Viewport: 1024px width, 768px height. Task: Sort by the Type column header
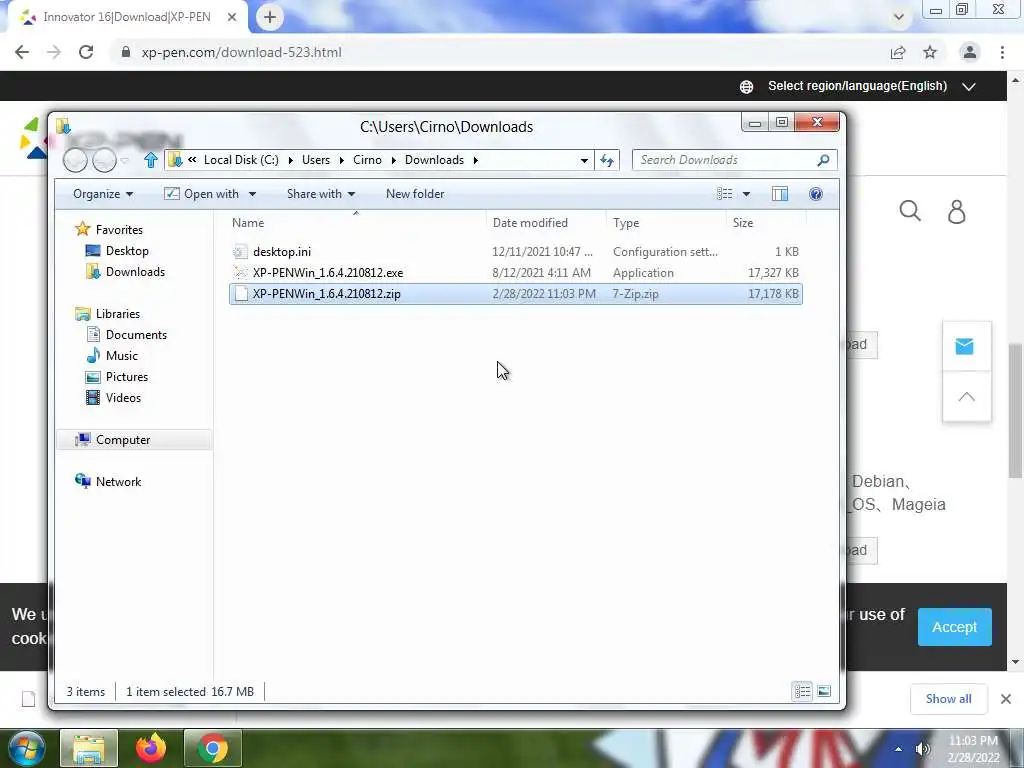coord(665,223)
